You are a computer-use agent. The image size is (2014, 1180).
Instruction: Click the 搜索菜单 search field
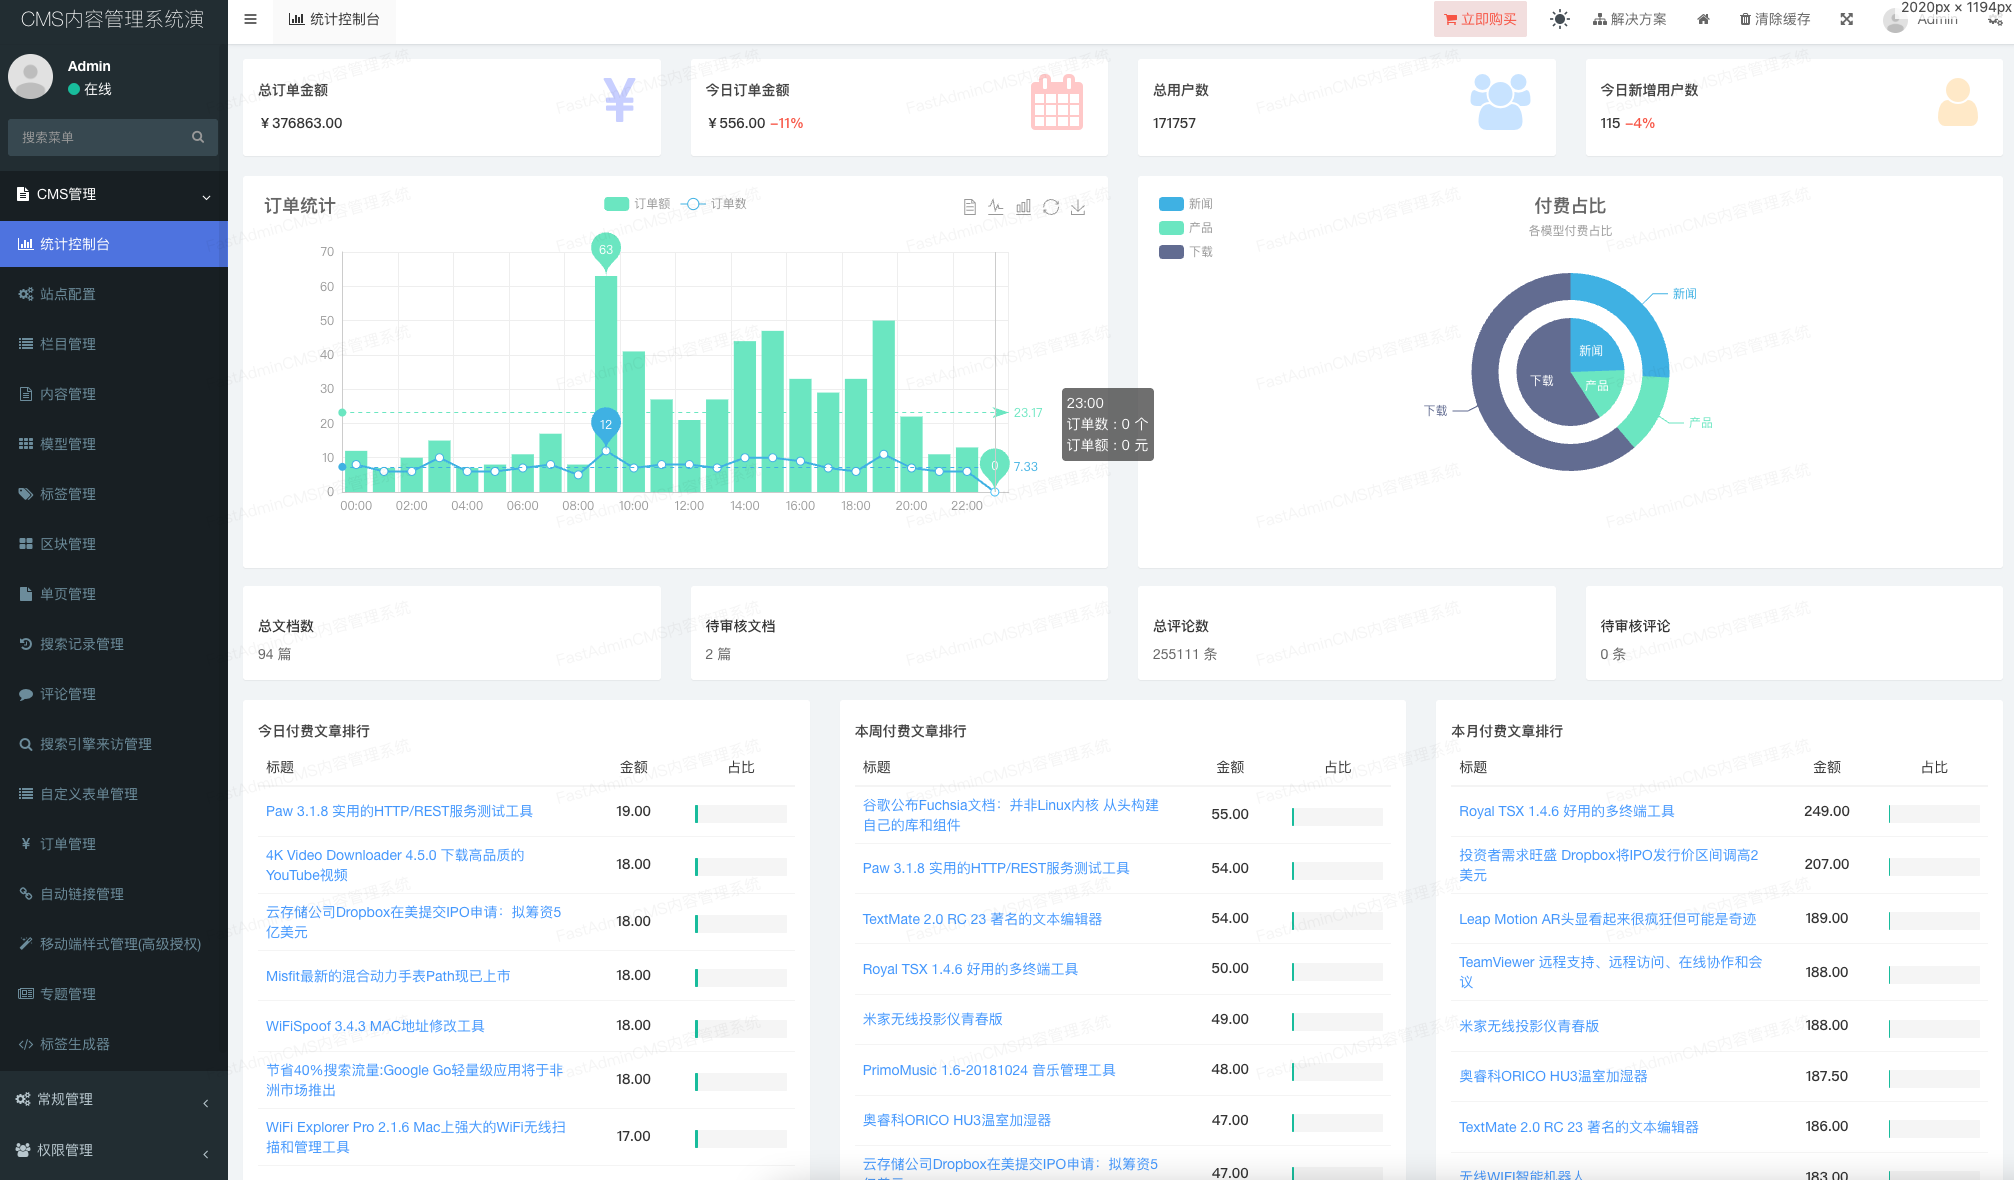pyautogui.click(x=100, y=137)
